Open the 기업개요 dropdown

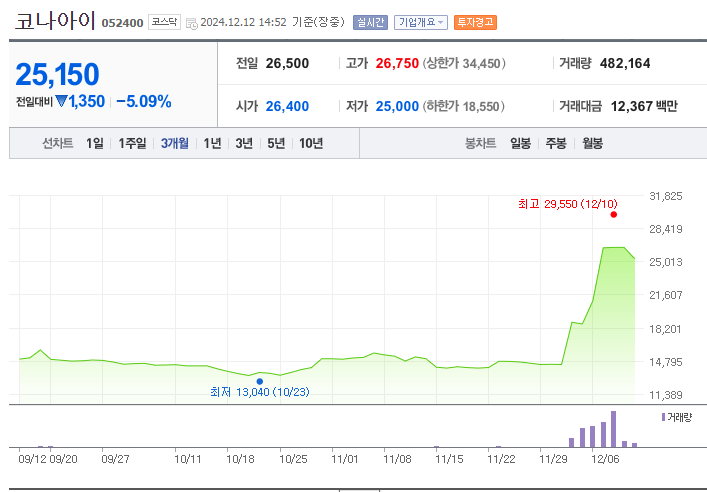click(x=421, y=22)
